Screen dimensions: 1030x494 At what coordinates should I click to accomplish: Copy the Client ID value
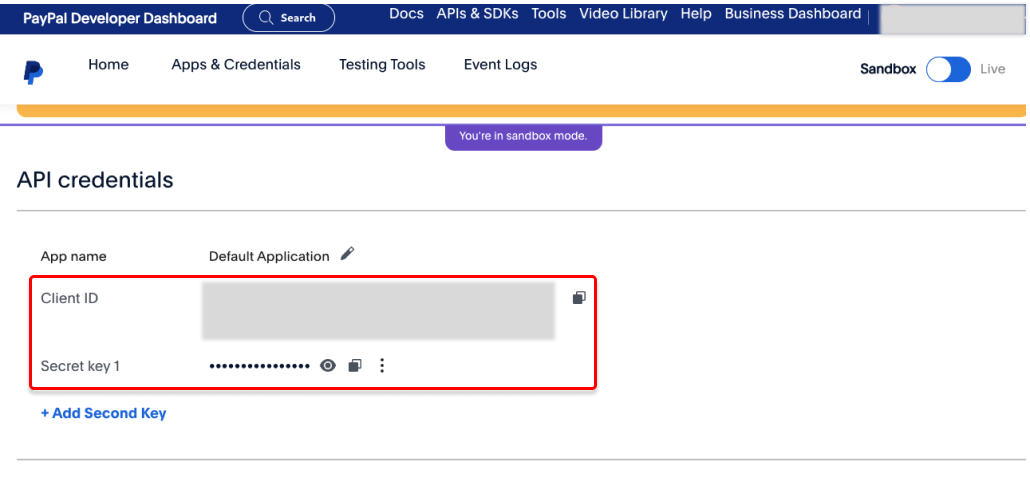tap(579, 298)
